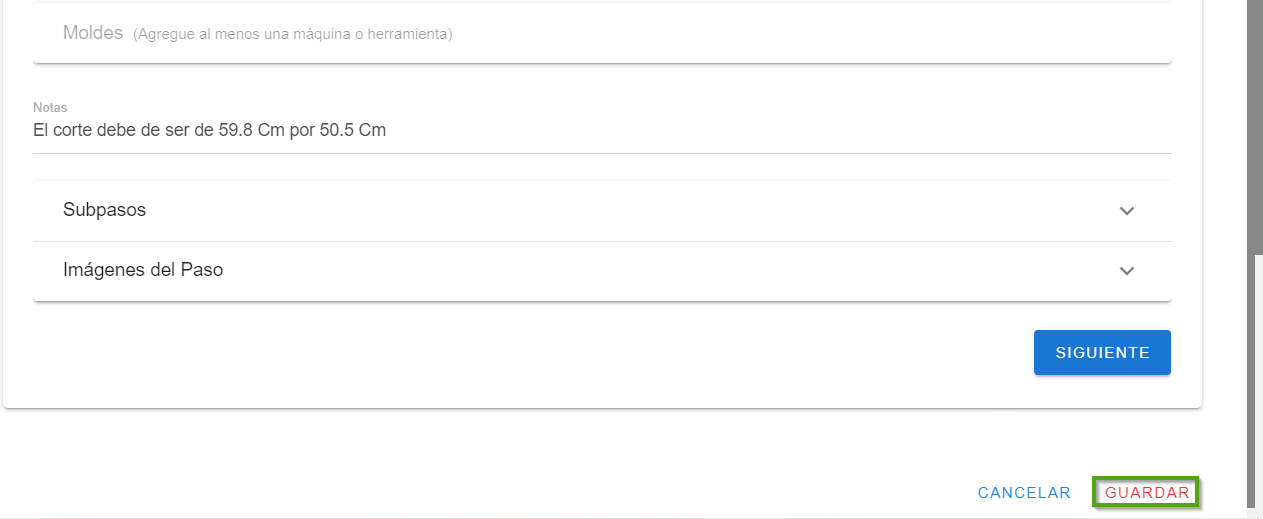
Task: Place cursor after '50.5 Cm' in notes
Action: (x=387, y=130)
